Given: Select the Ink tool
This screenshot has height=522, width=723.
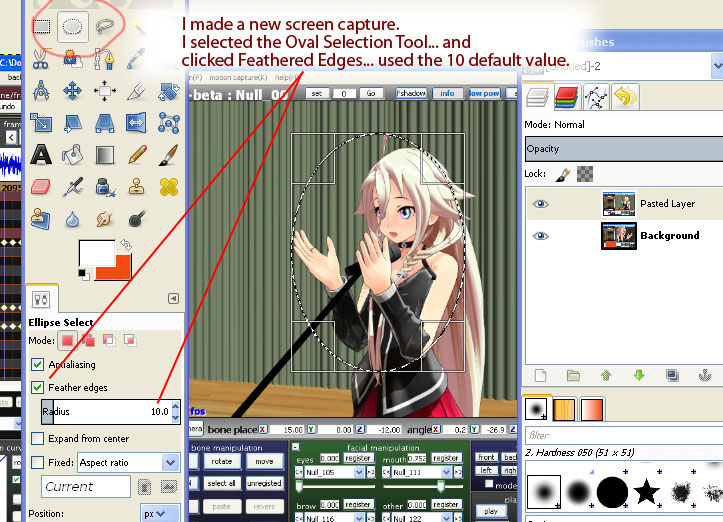Looking at the screenshot, I should click(105, 187).
